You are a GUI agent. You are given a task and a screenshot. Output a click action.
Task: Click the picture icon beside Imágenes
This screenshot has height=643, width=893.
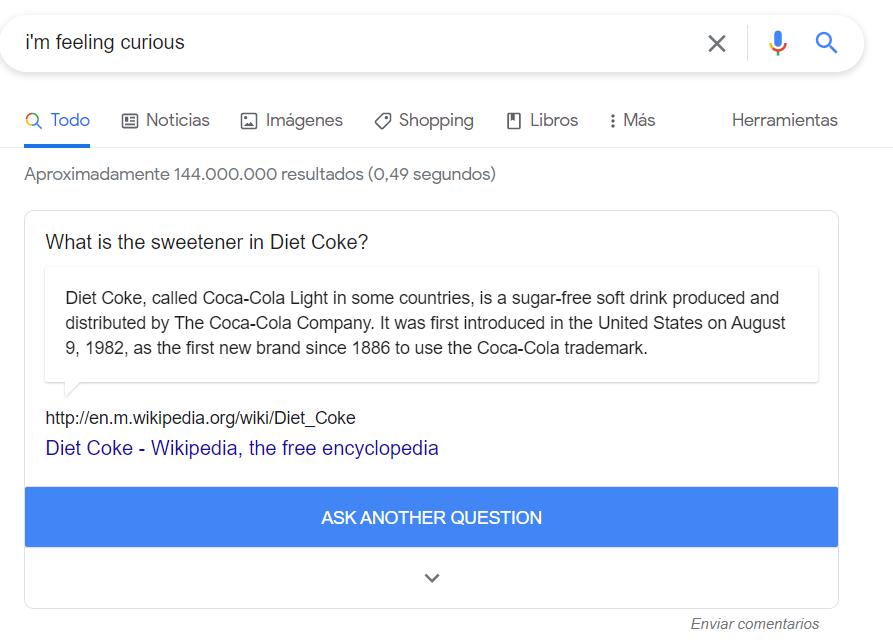coord(249,121)
